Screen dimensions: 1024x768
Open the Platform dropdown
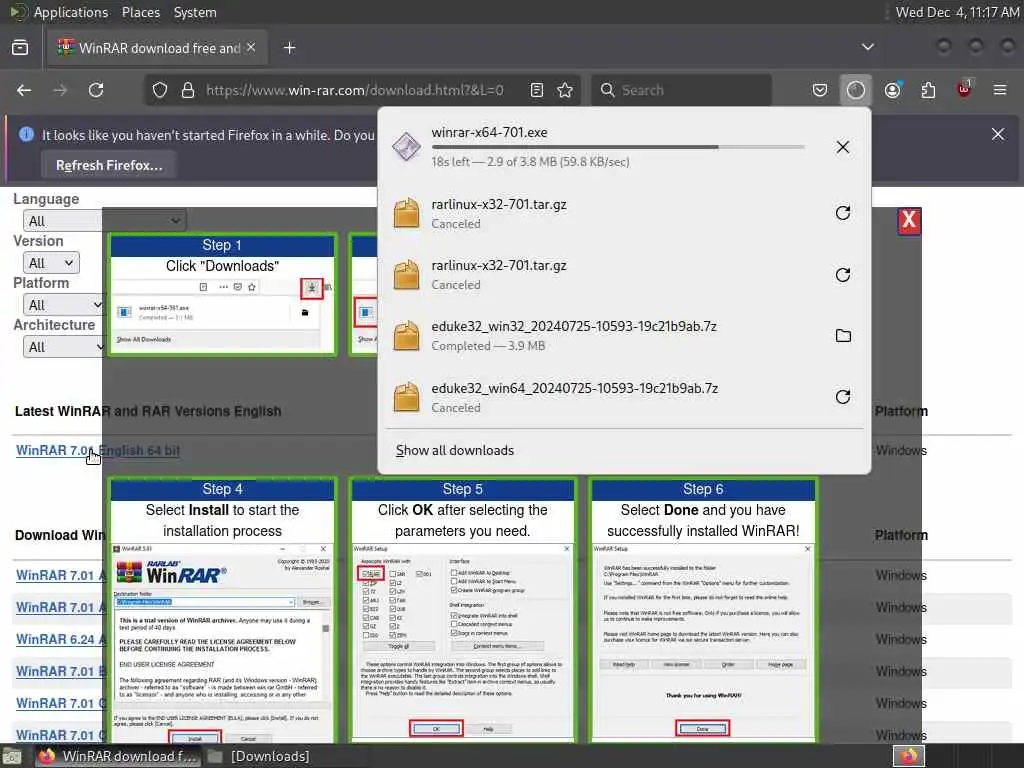(x=63, y=304)
